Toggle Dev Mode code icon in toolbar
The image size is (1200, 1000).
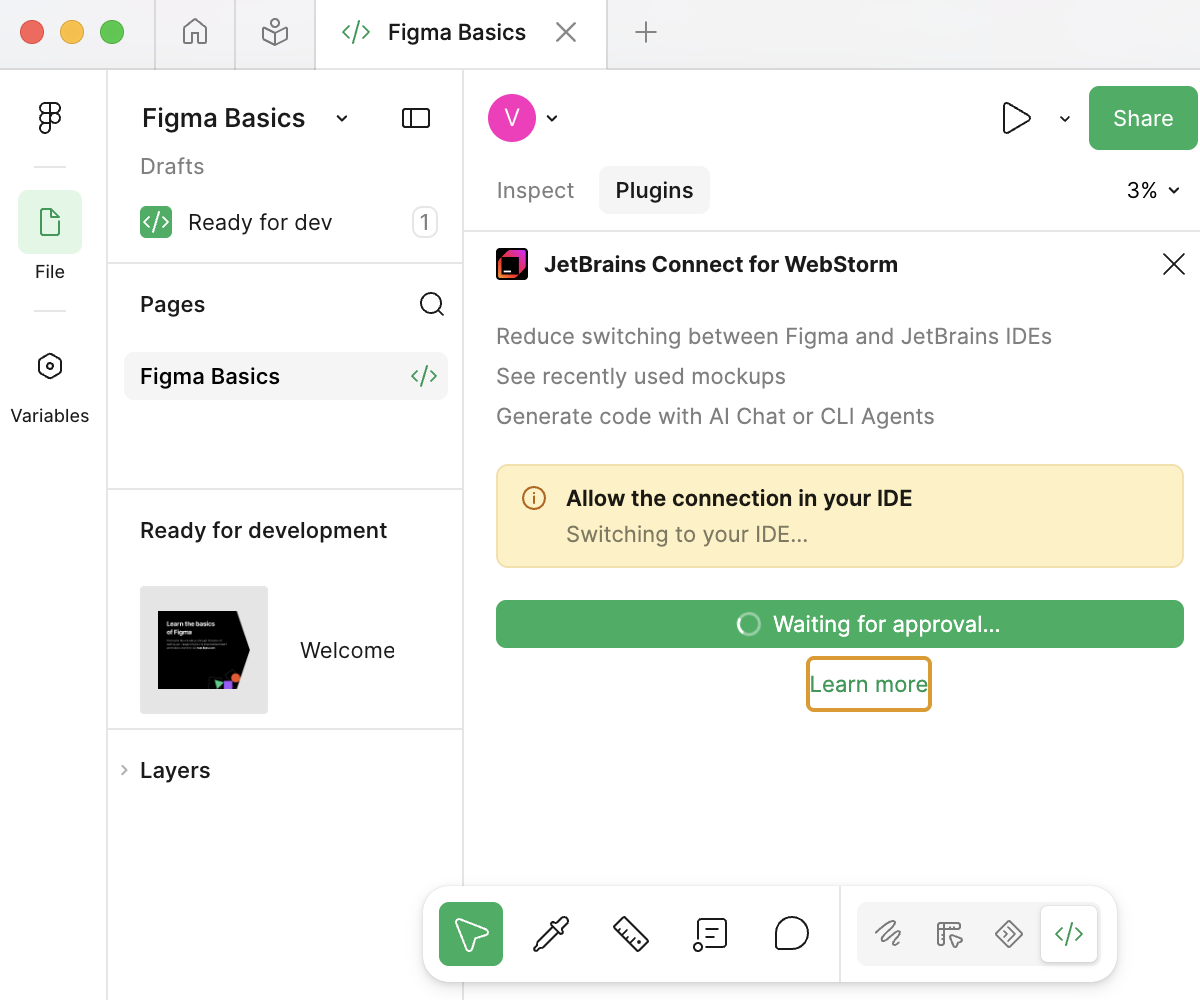coord(1069,934)
